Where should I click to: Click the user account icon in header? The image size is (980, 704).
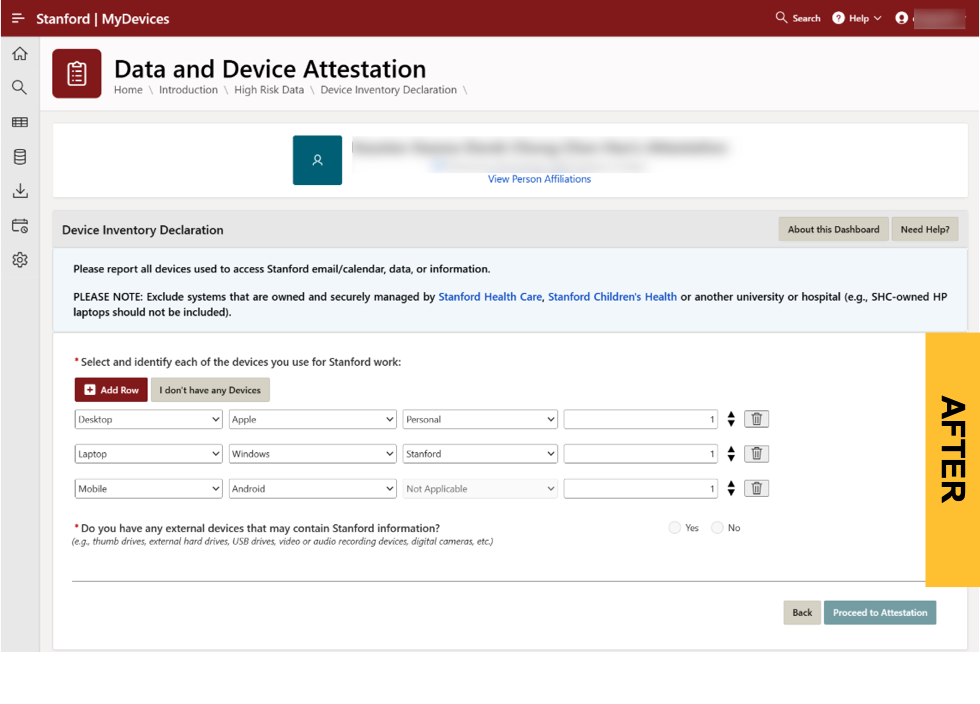[x=901, y=18]
